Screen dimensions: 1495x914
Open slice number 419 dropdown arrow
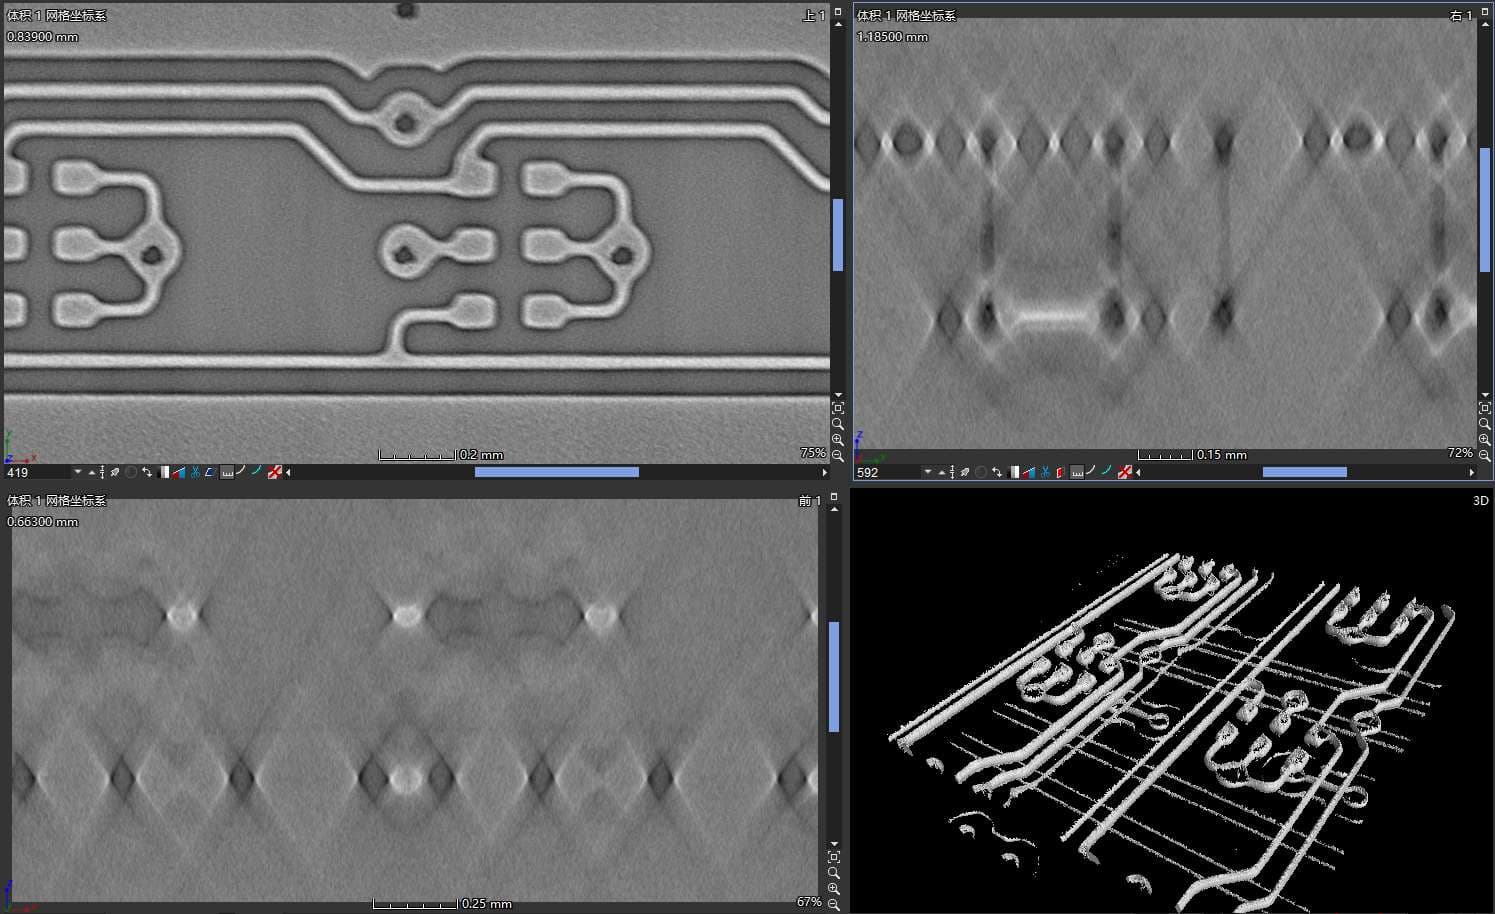[77, 472]
